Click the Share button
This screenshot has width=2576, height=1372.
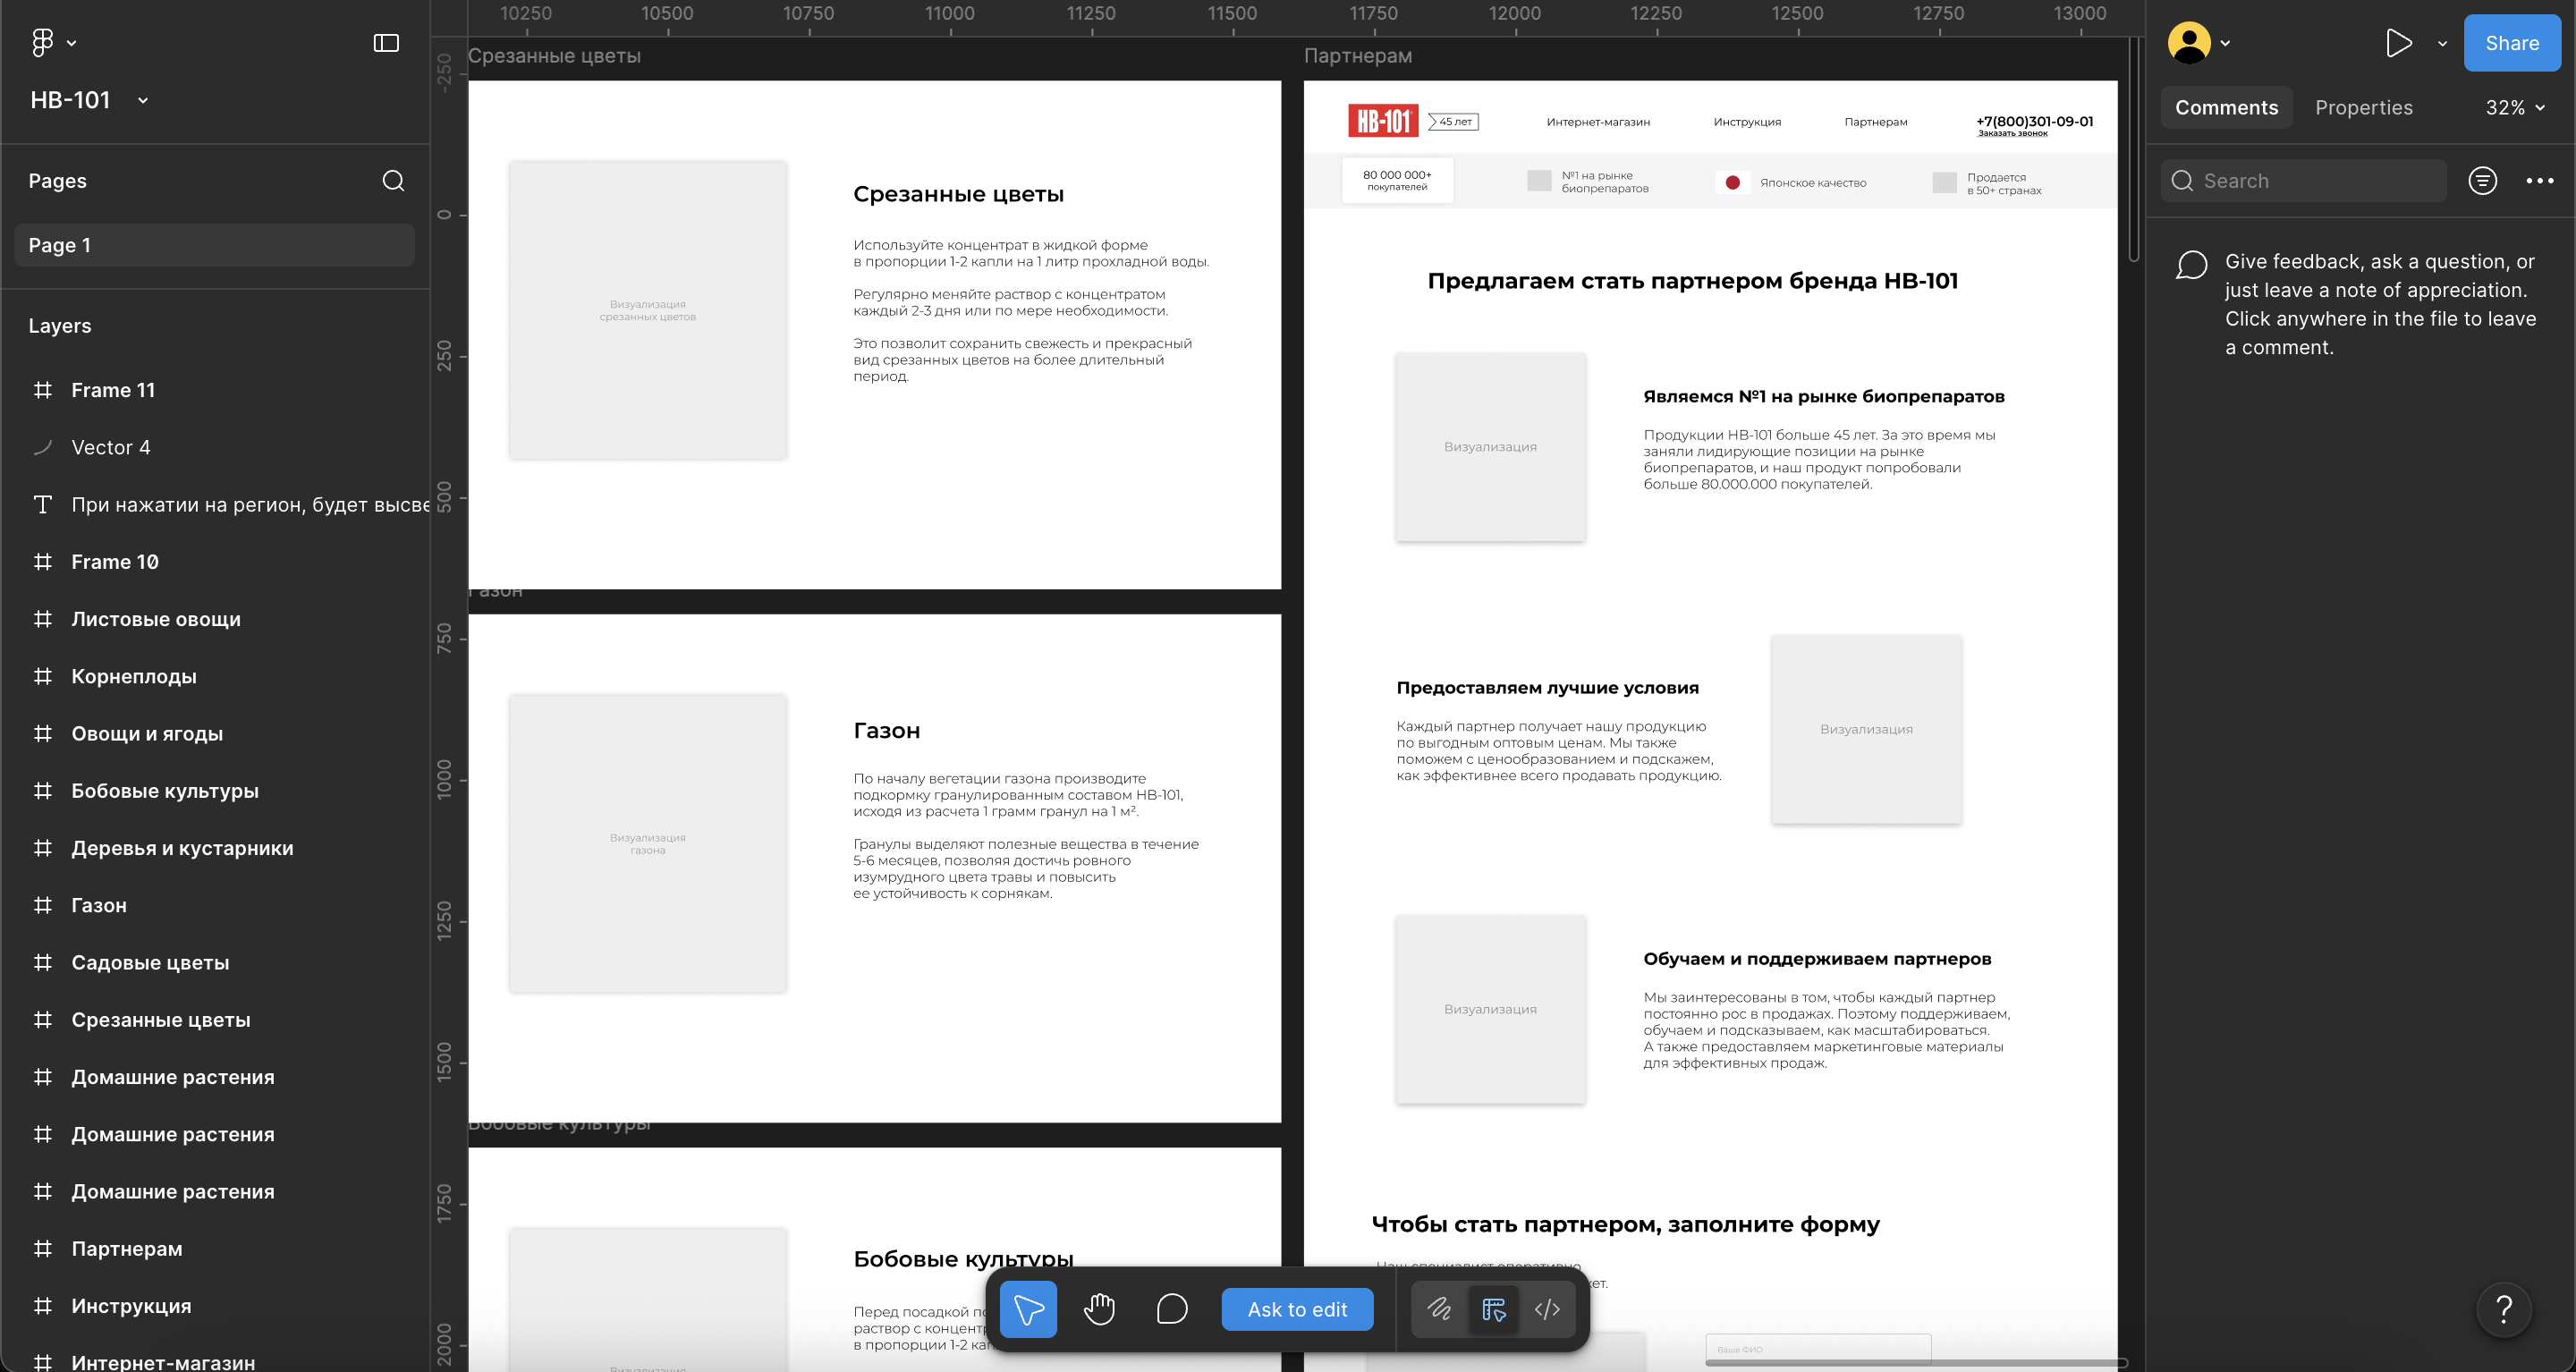tap(2512, 43)
